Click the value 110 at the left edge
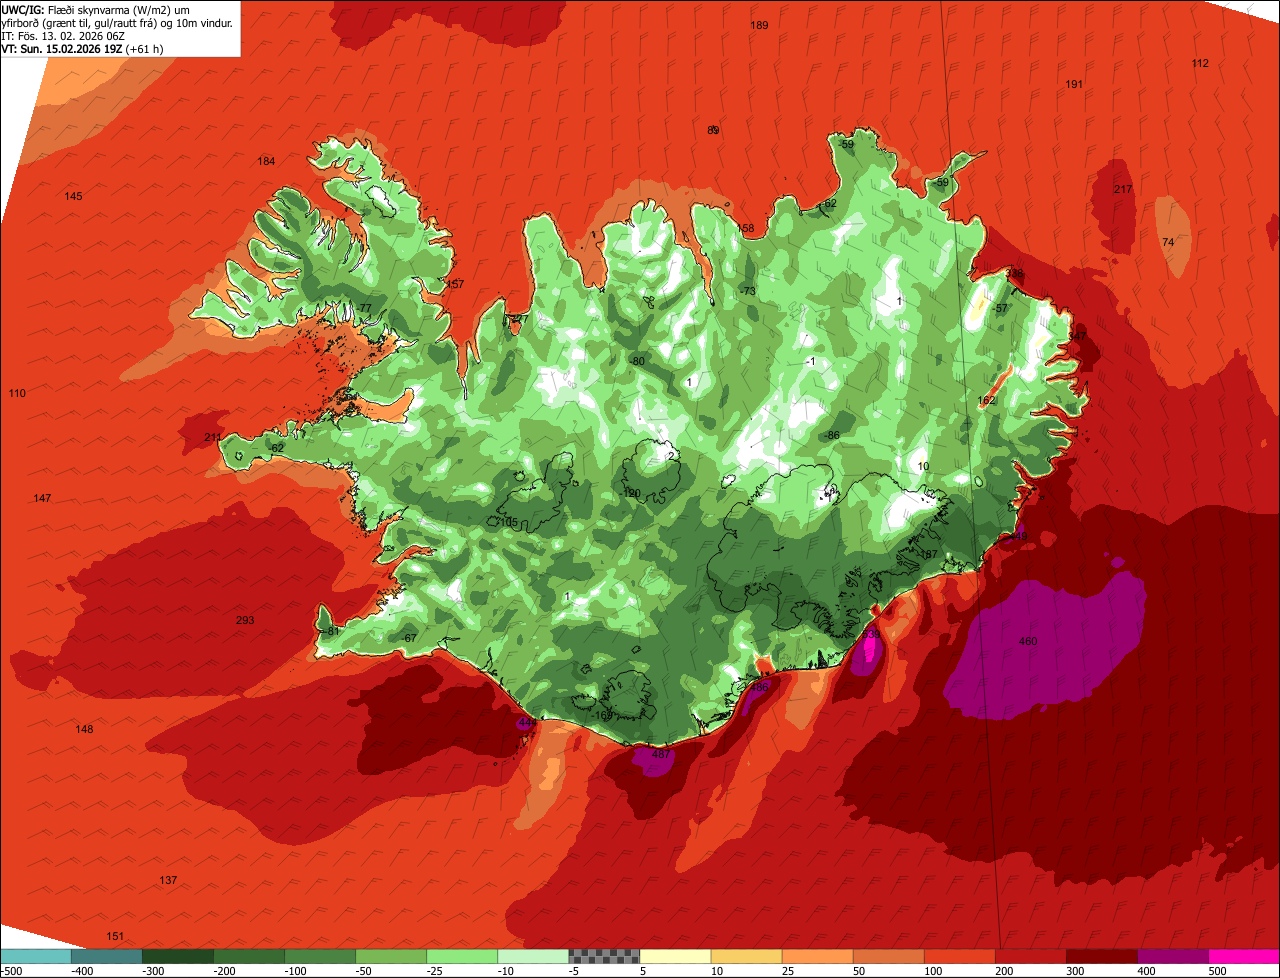Viewport: 1280px width, 978px height. point(17,393)
